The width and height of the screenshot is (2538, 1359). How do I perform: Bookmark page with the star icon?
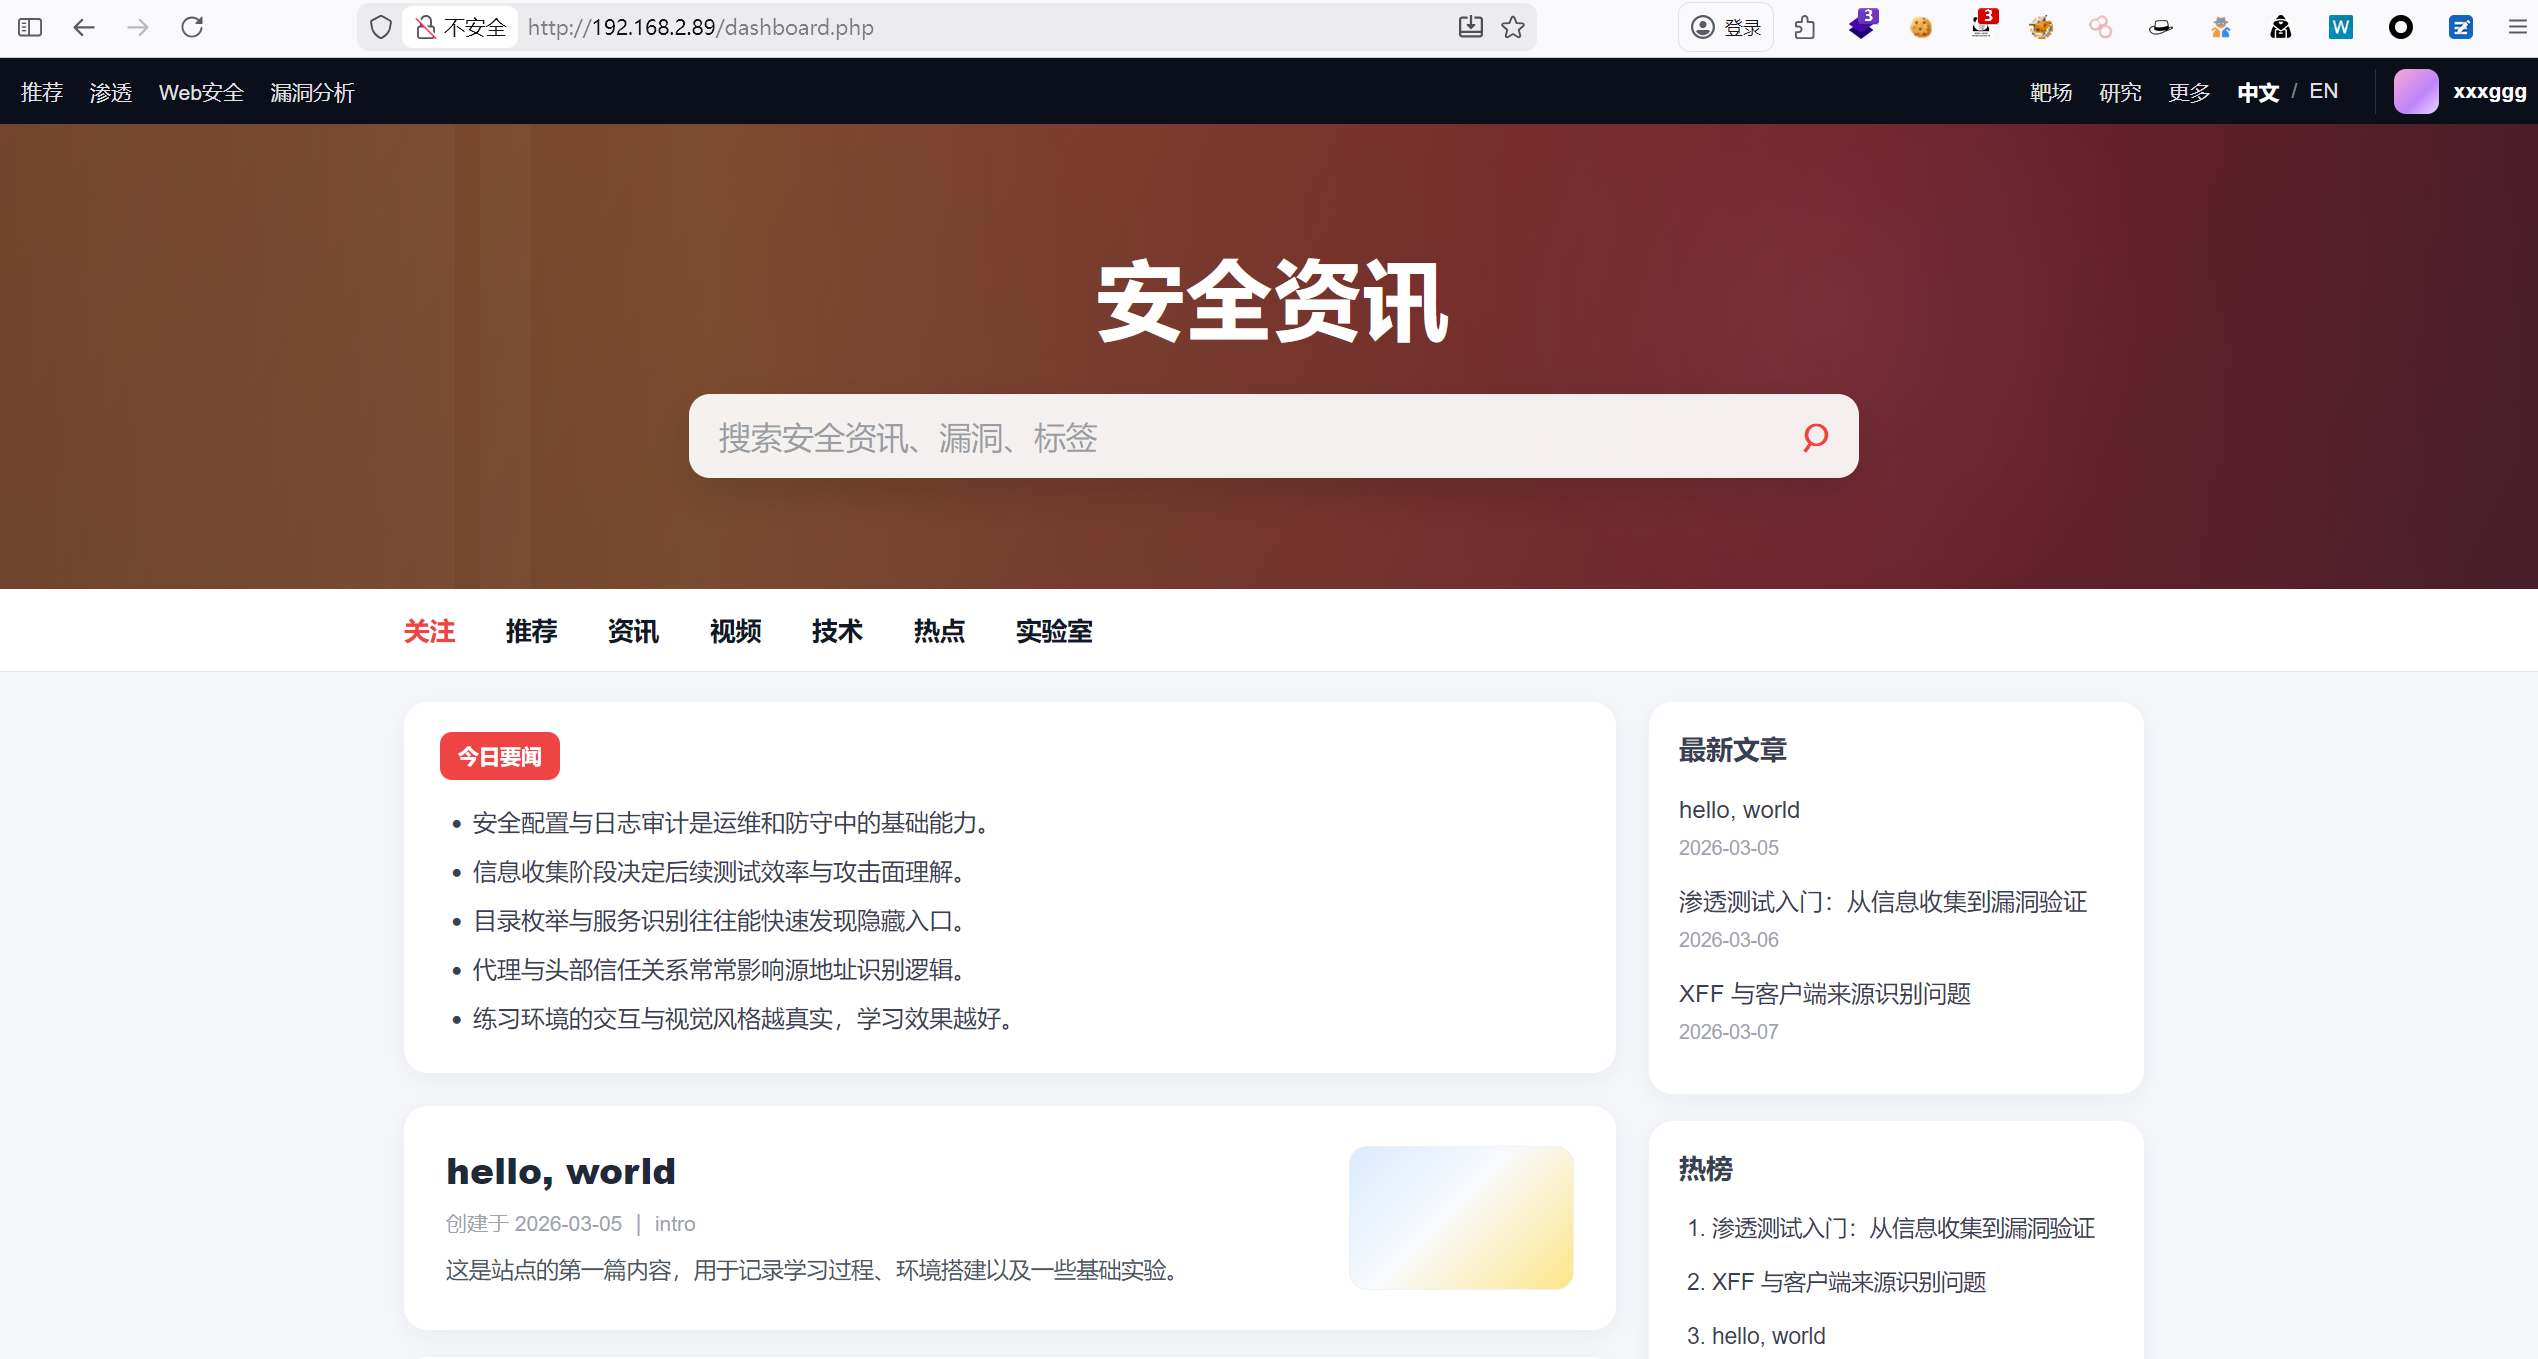pos(1513,27)
